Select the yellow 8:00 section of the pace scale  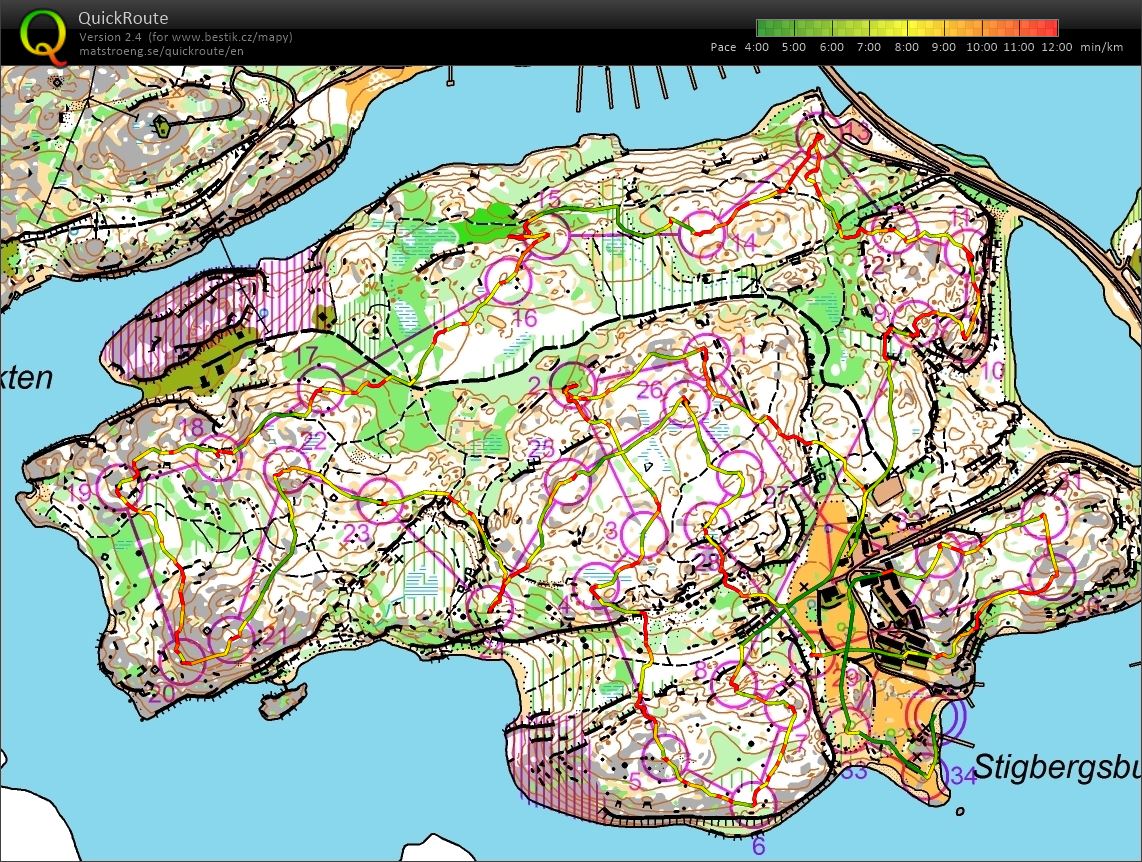(907, 28)
